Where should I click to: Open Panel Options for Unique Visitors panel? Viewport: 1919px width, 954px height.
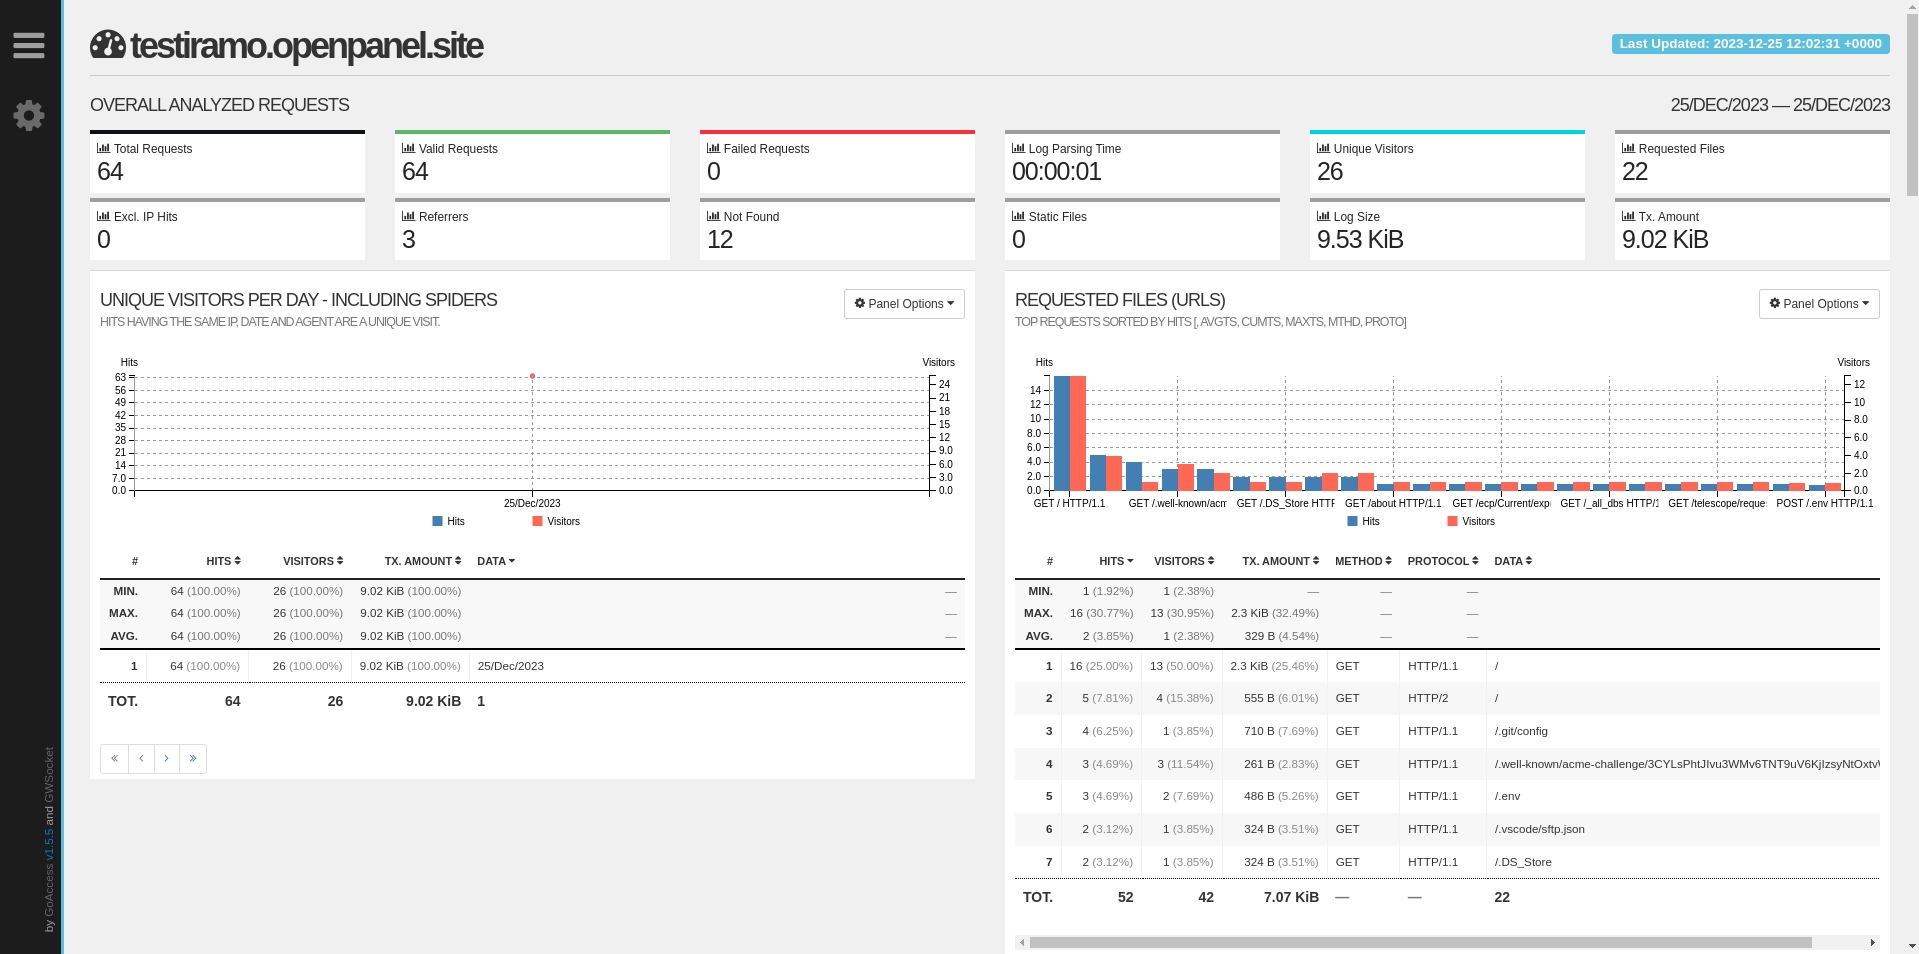coord(904,304)
